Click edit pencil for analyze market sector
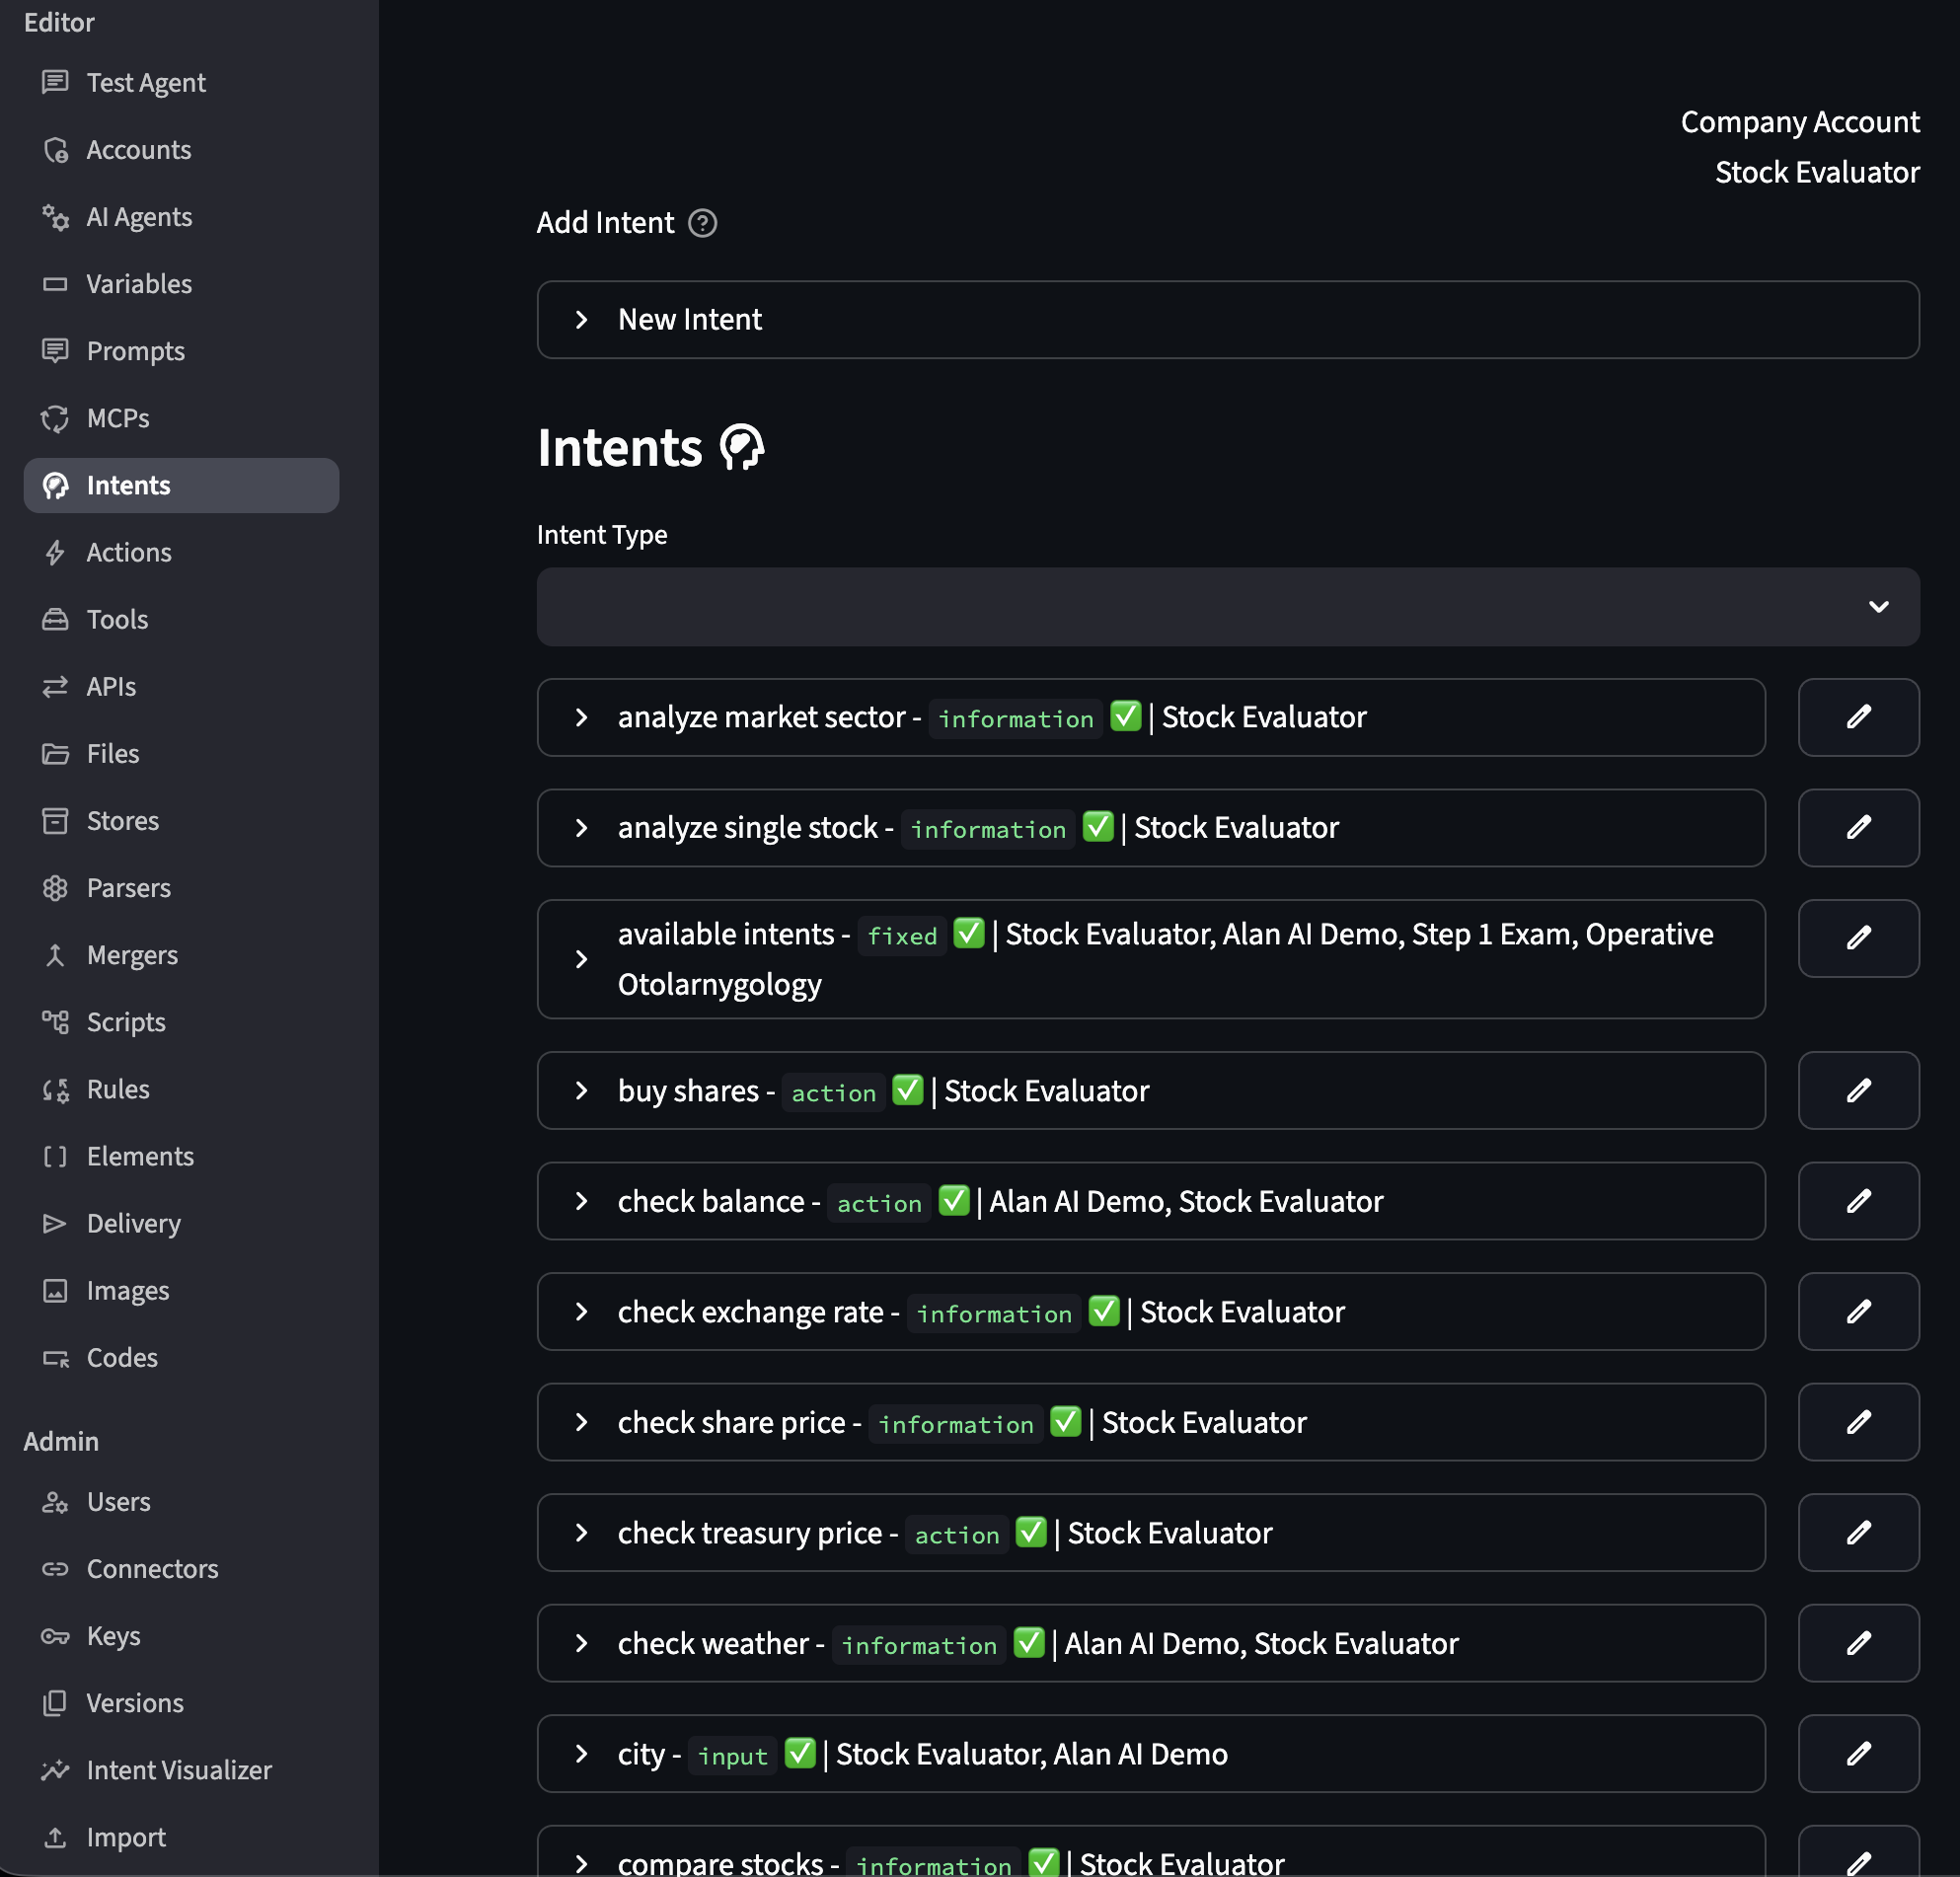The height and width of the screenshot is (1877, 1960). pos(1857,717)
